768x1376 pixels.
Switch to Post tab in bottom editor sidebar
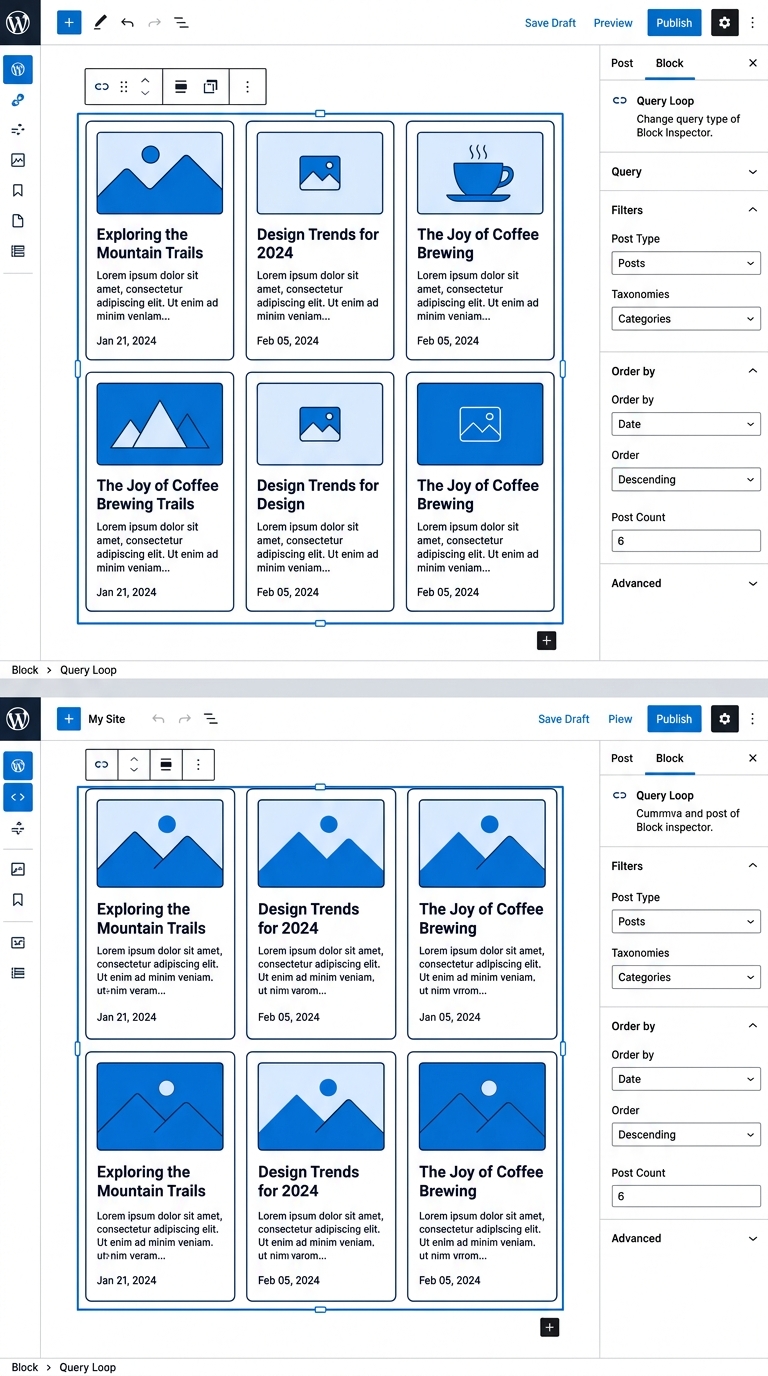(622, 758)
